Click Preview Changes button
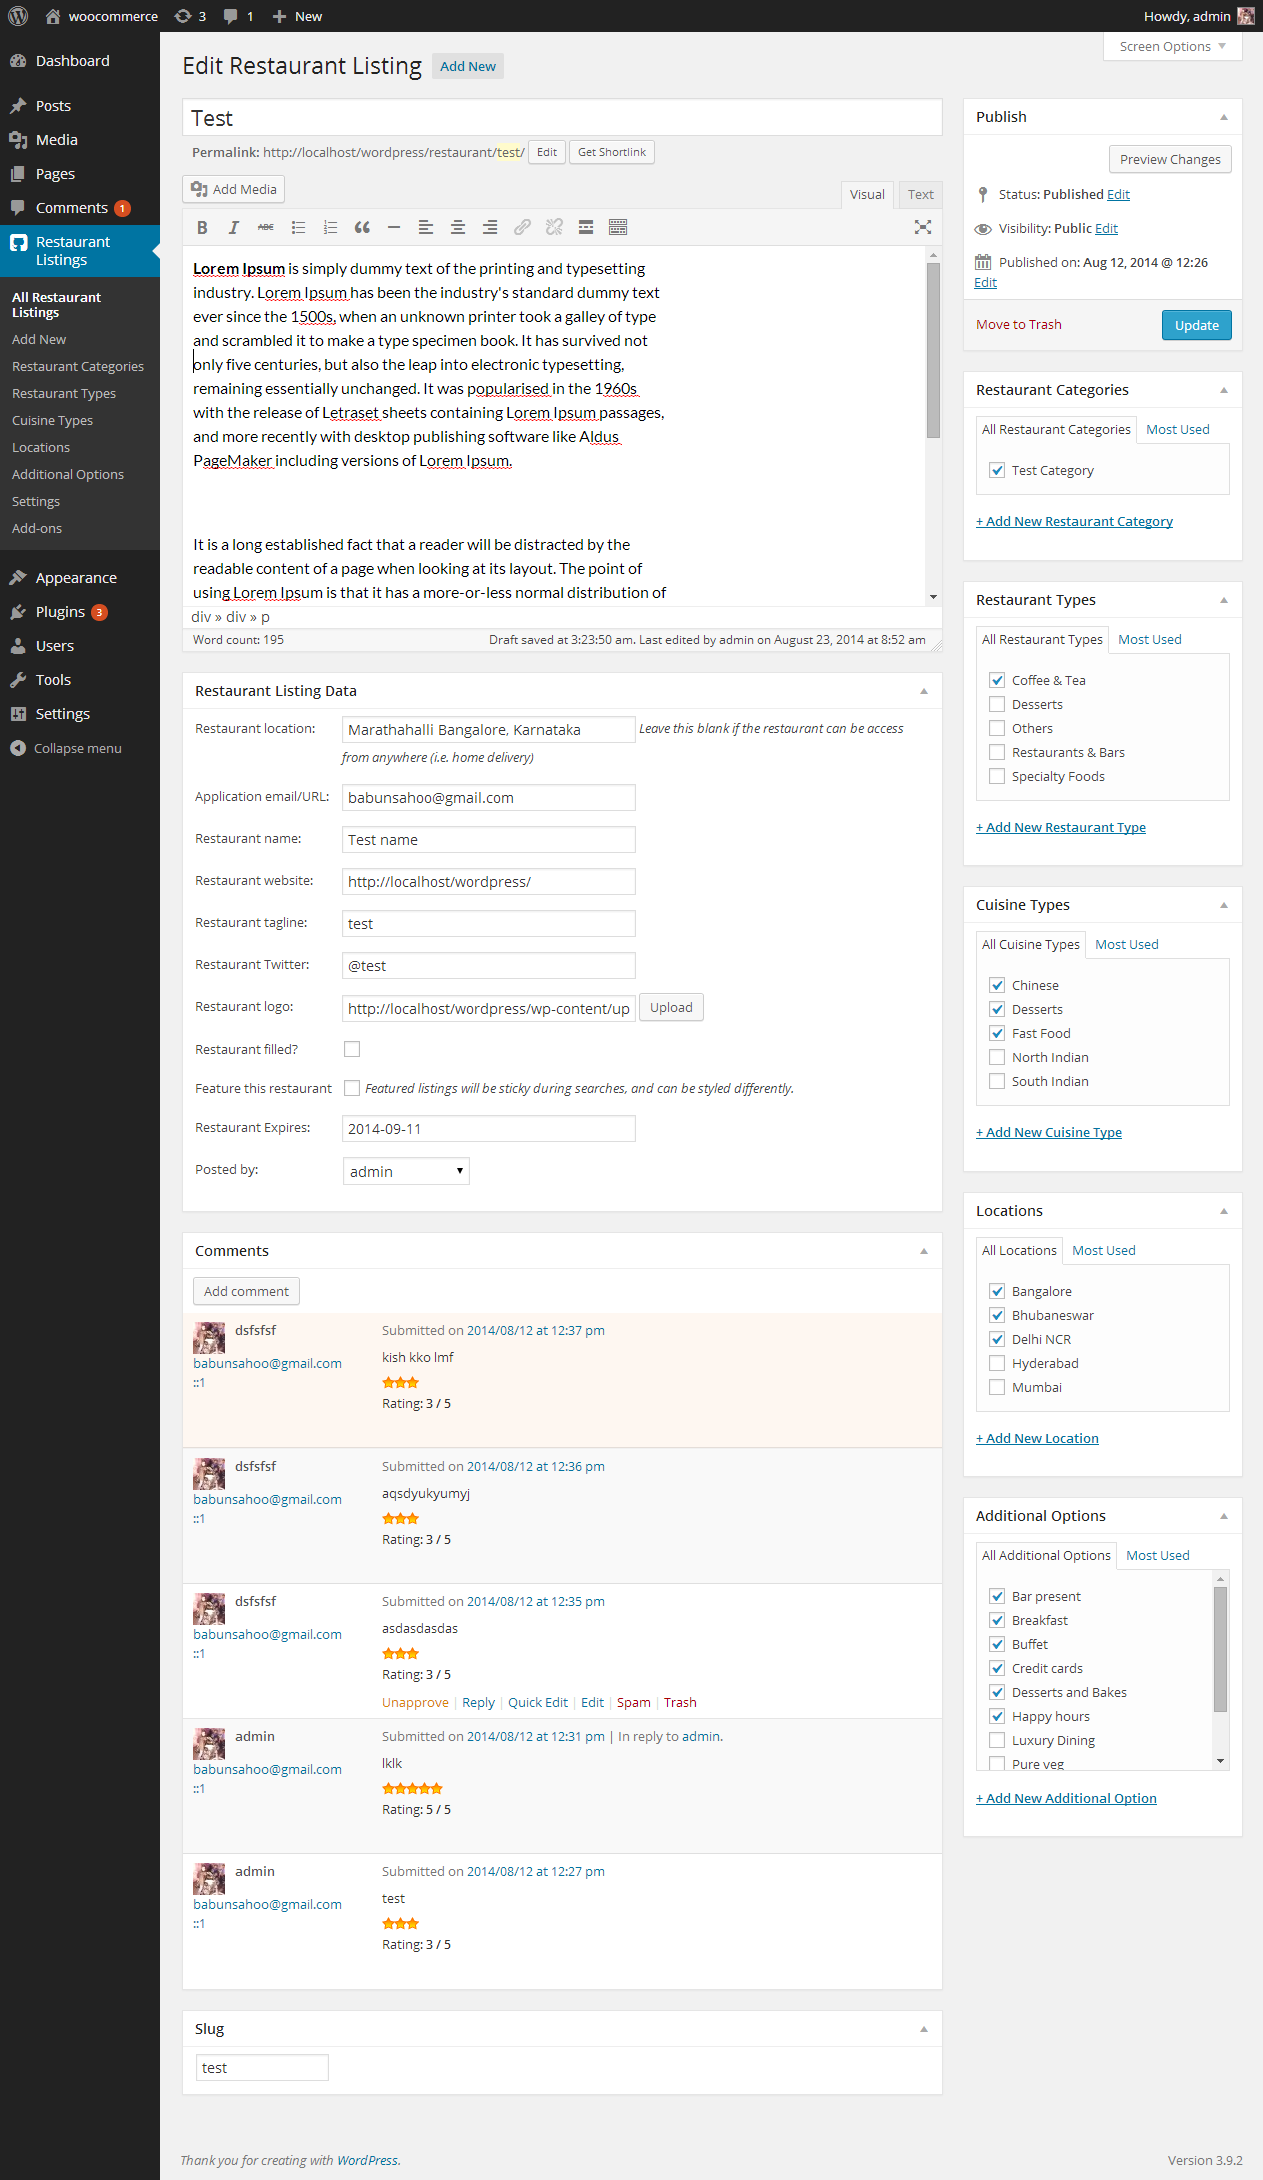The width and height of the screenshot is (1263, 2180). 1170,159
